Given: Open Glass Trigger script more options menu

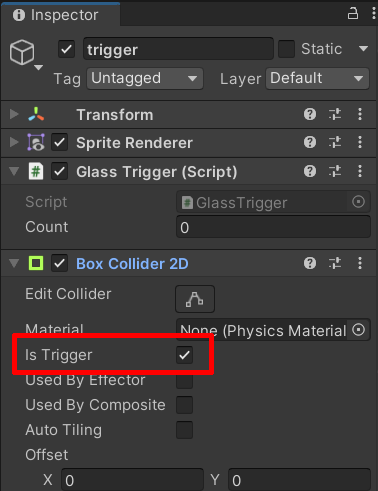Looking at the screenshot, I should [360, 171].
